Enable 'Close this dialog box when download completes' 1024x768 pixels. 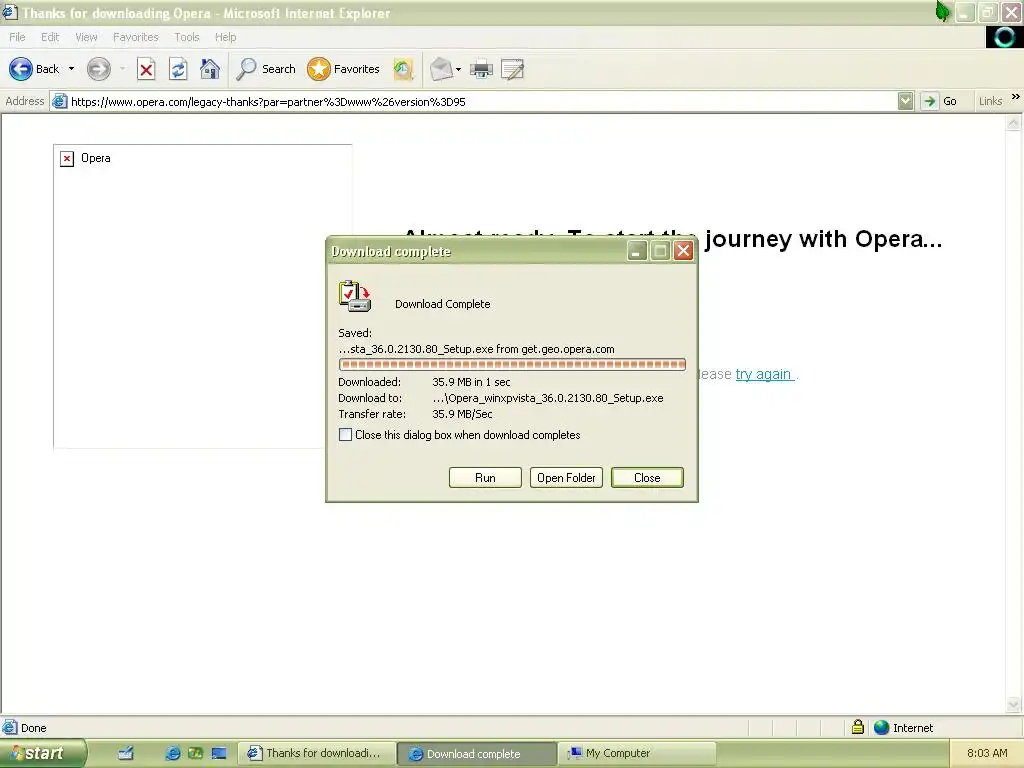[x=345, y=435]
